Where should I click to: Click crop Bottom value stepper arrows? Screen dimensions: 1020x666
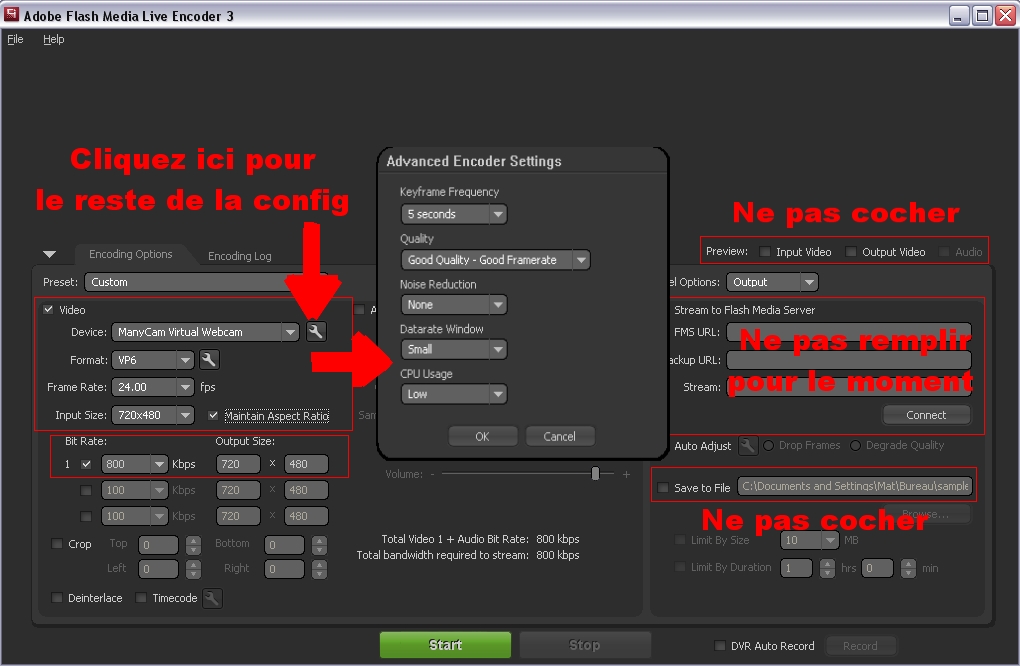click(319, 545)
